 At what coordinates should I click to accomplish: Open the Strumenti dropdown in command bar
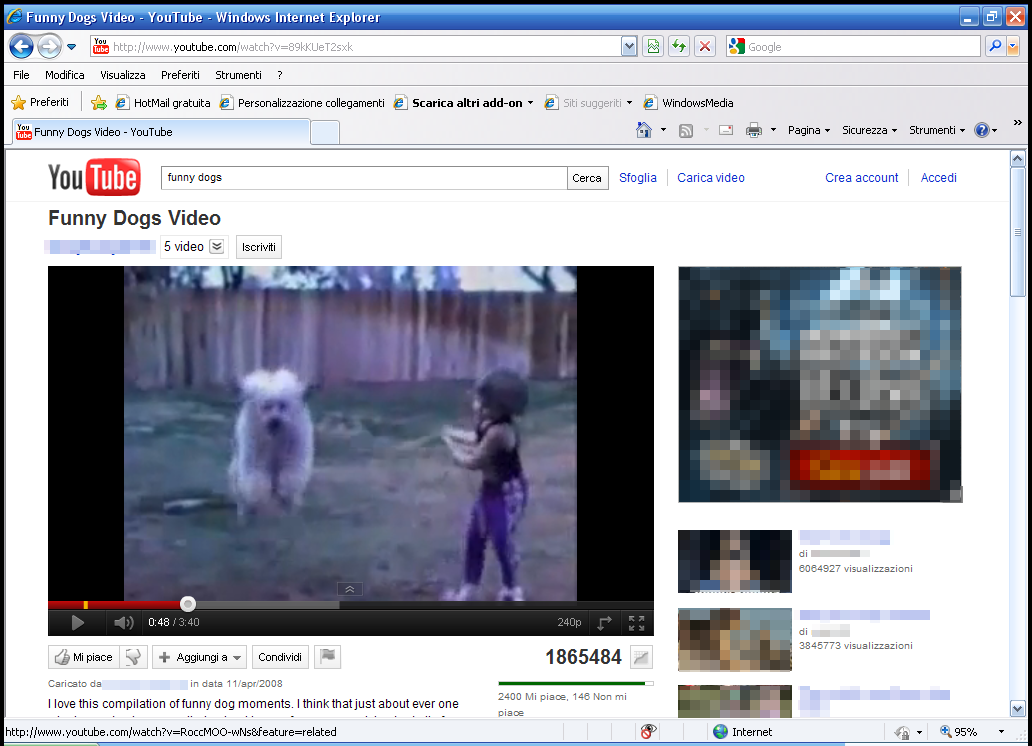[x=937, y=130]
